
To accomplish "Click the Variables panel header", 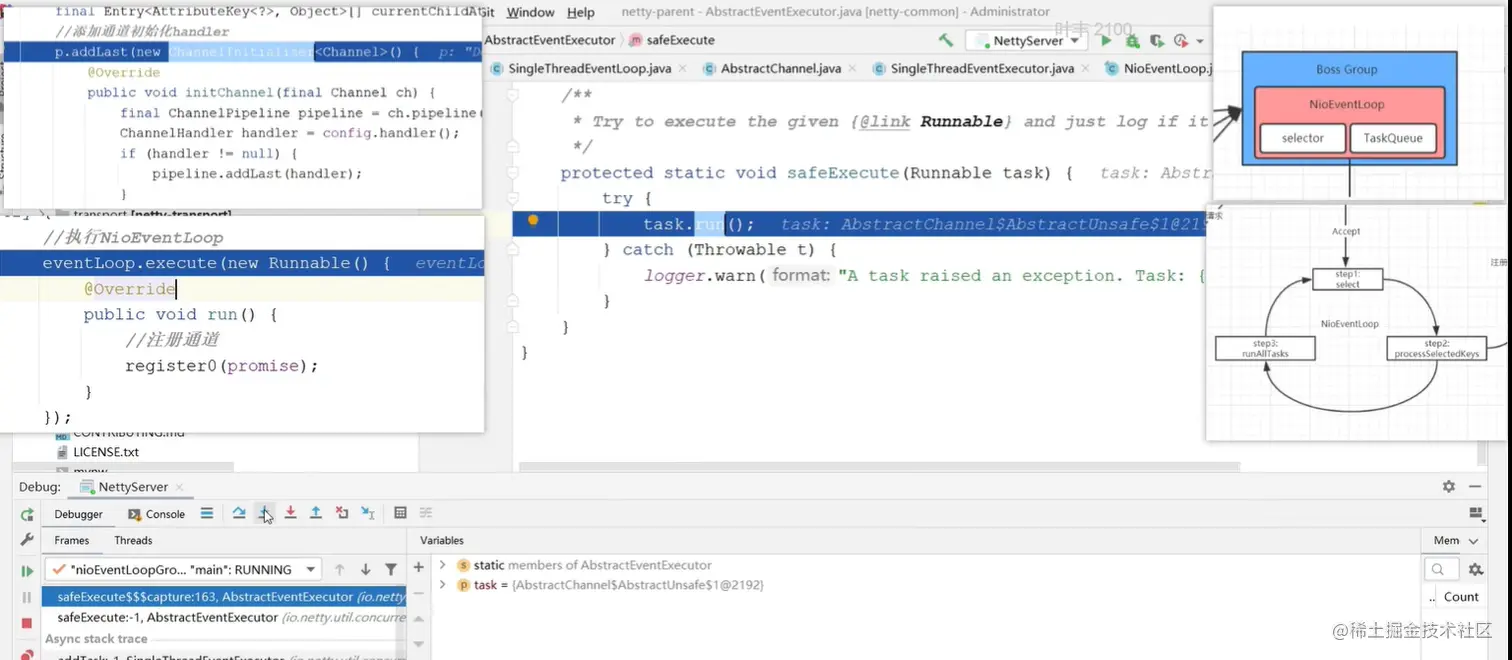I will (x=442, y=540).
